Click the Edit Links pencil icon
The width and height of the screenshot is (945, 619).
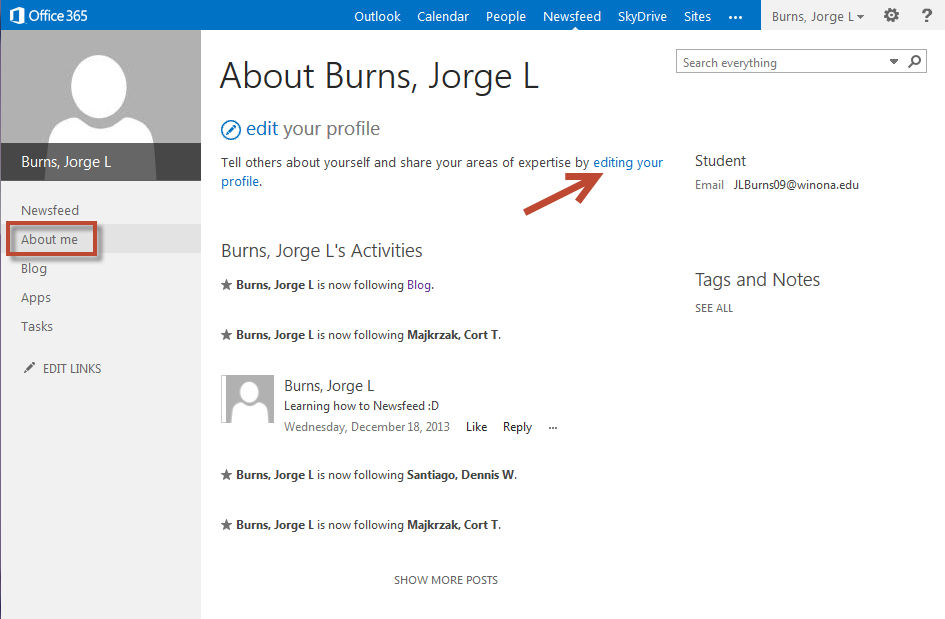click(x=29, y=368)
